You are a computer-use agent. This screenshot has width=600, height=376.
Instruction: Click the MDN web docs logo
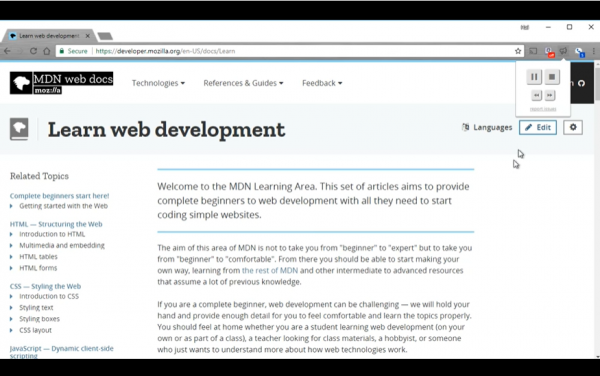click(62, 83)
